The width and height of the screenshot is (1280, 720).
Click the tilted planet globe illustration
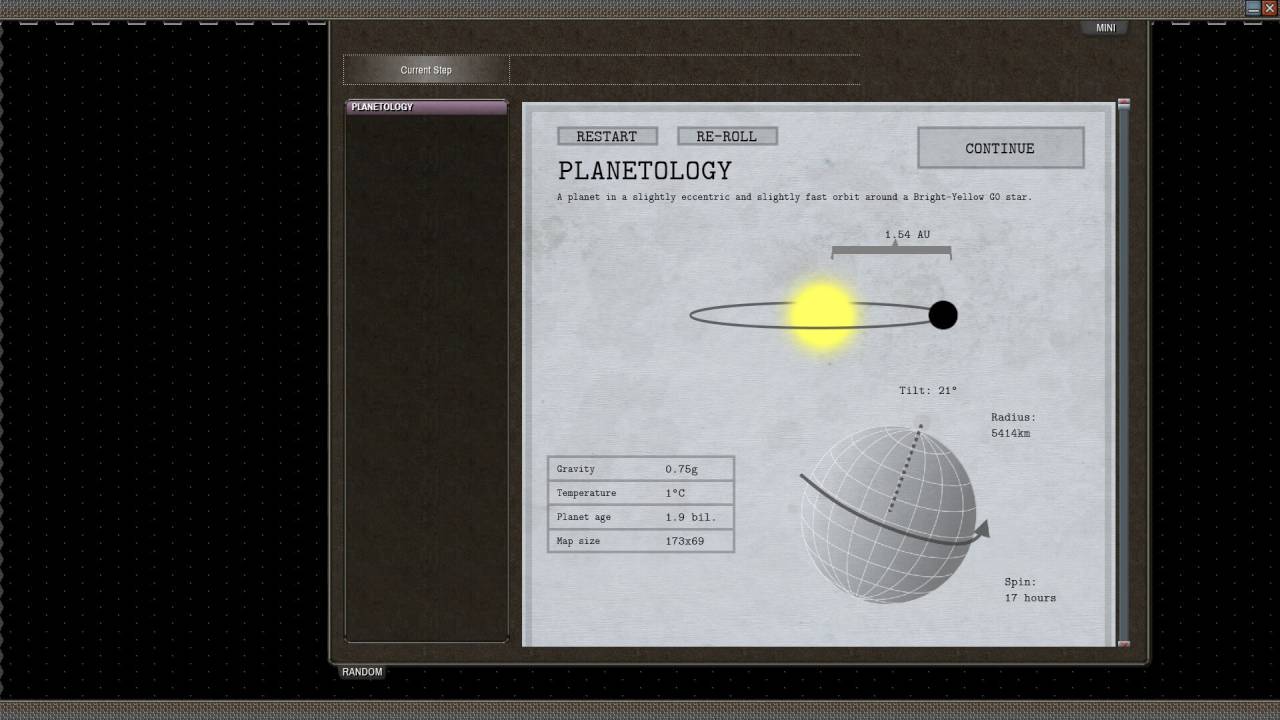[x=888, y=514]
